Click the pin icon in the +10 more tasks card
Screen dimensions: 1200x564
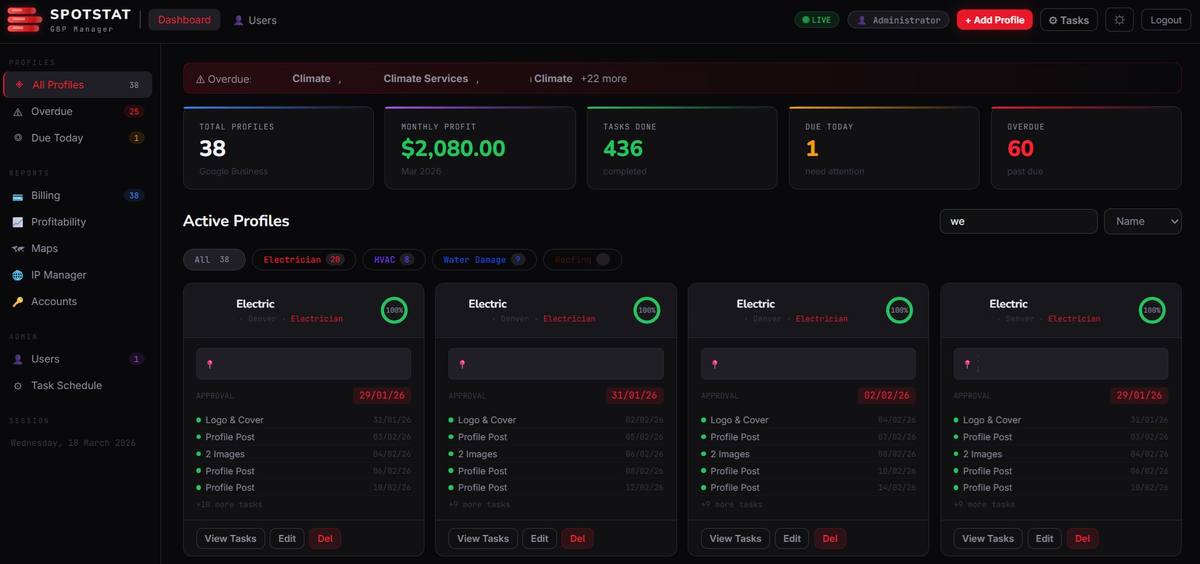pyautogui.click(x=209, y=364)
